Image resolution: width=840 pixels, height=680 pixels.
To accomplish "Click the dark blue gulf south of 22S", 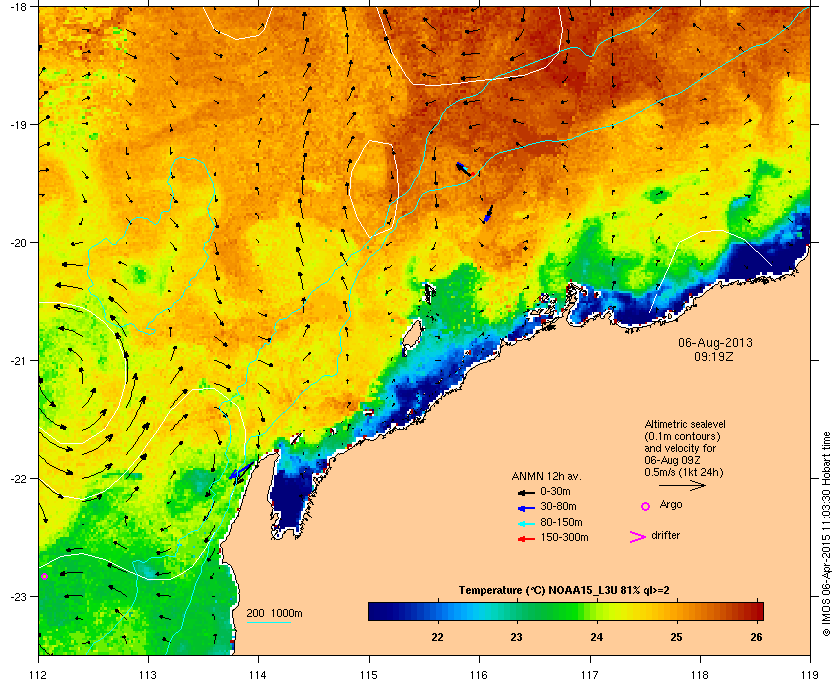I will (x=291, y=498).
